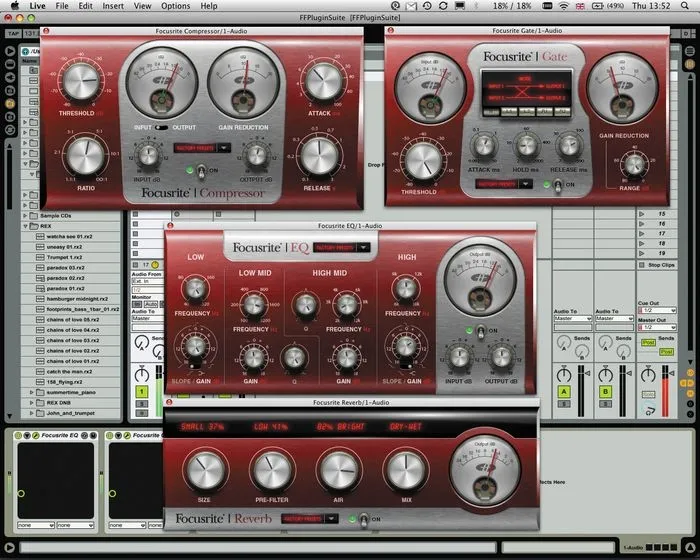Click the Stop Clips button
700x560 pixels.
coord(657,265)
